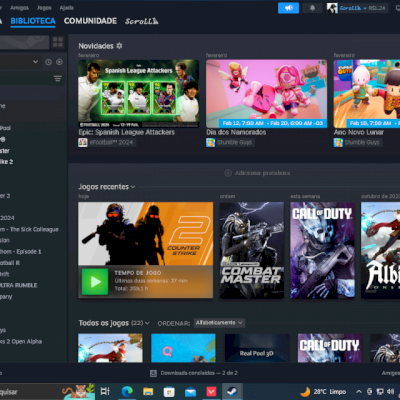
Task: Open library advanced filter icon
Action: click(x=58, y=79)
